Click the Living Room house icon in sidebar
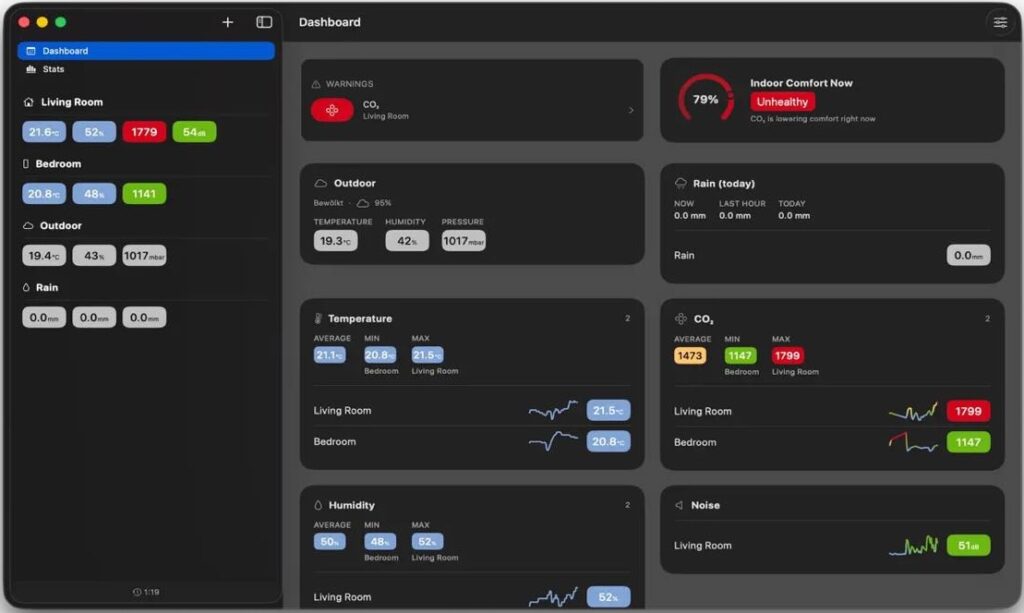Image resolution: width=1024 pixels, height=613 pixels. click(x=28, y=102)
